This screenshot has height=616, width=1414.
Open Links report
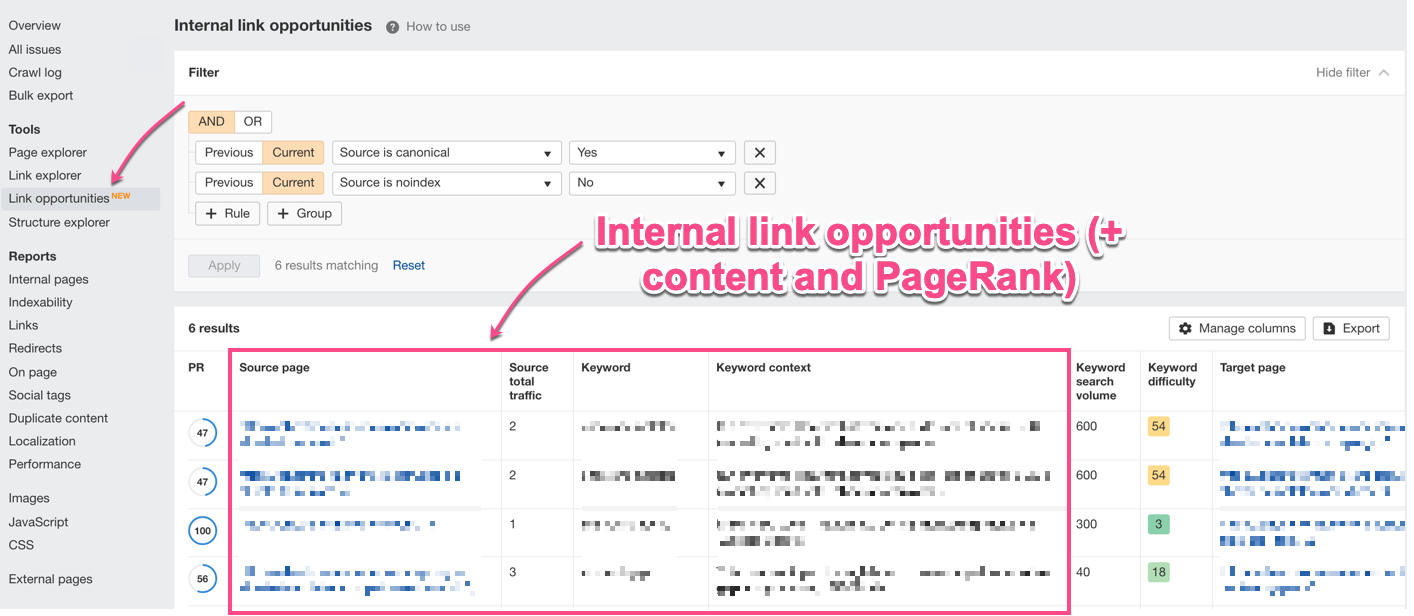[x=23, y=326]
